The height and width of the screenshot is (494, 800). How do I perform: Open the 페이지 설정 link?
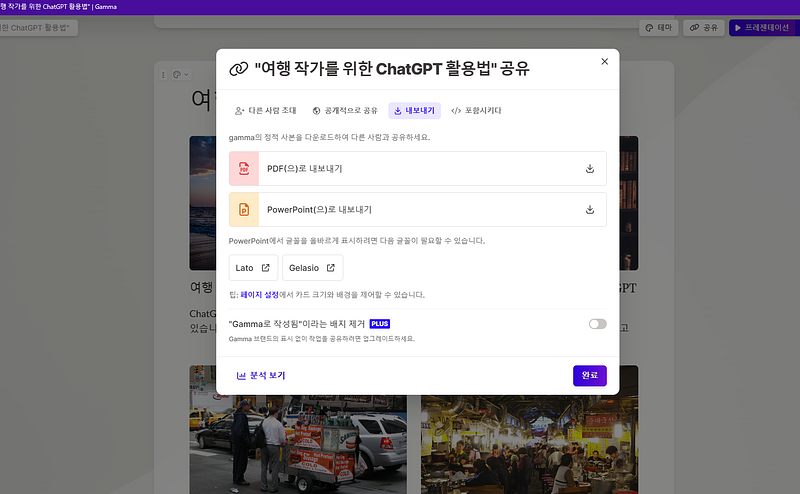pos(259,294)
